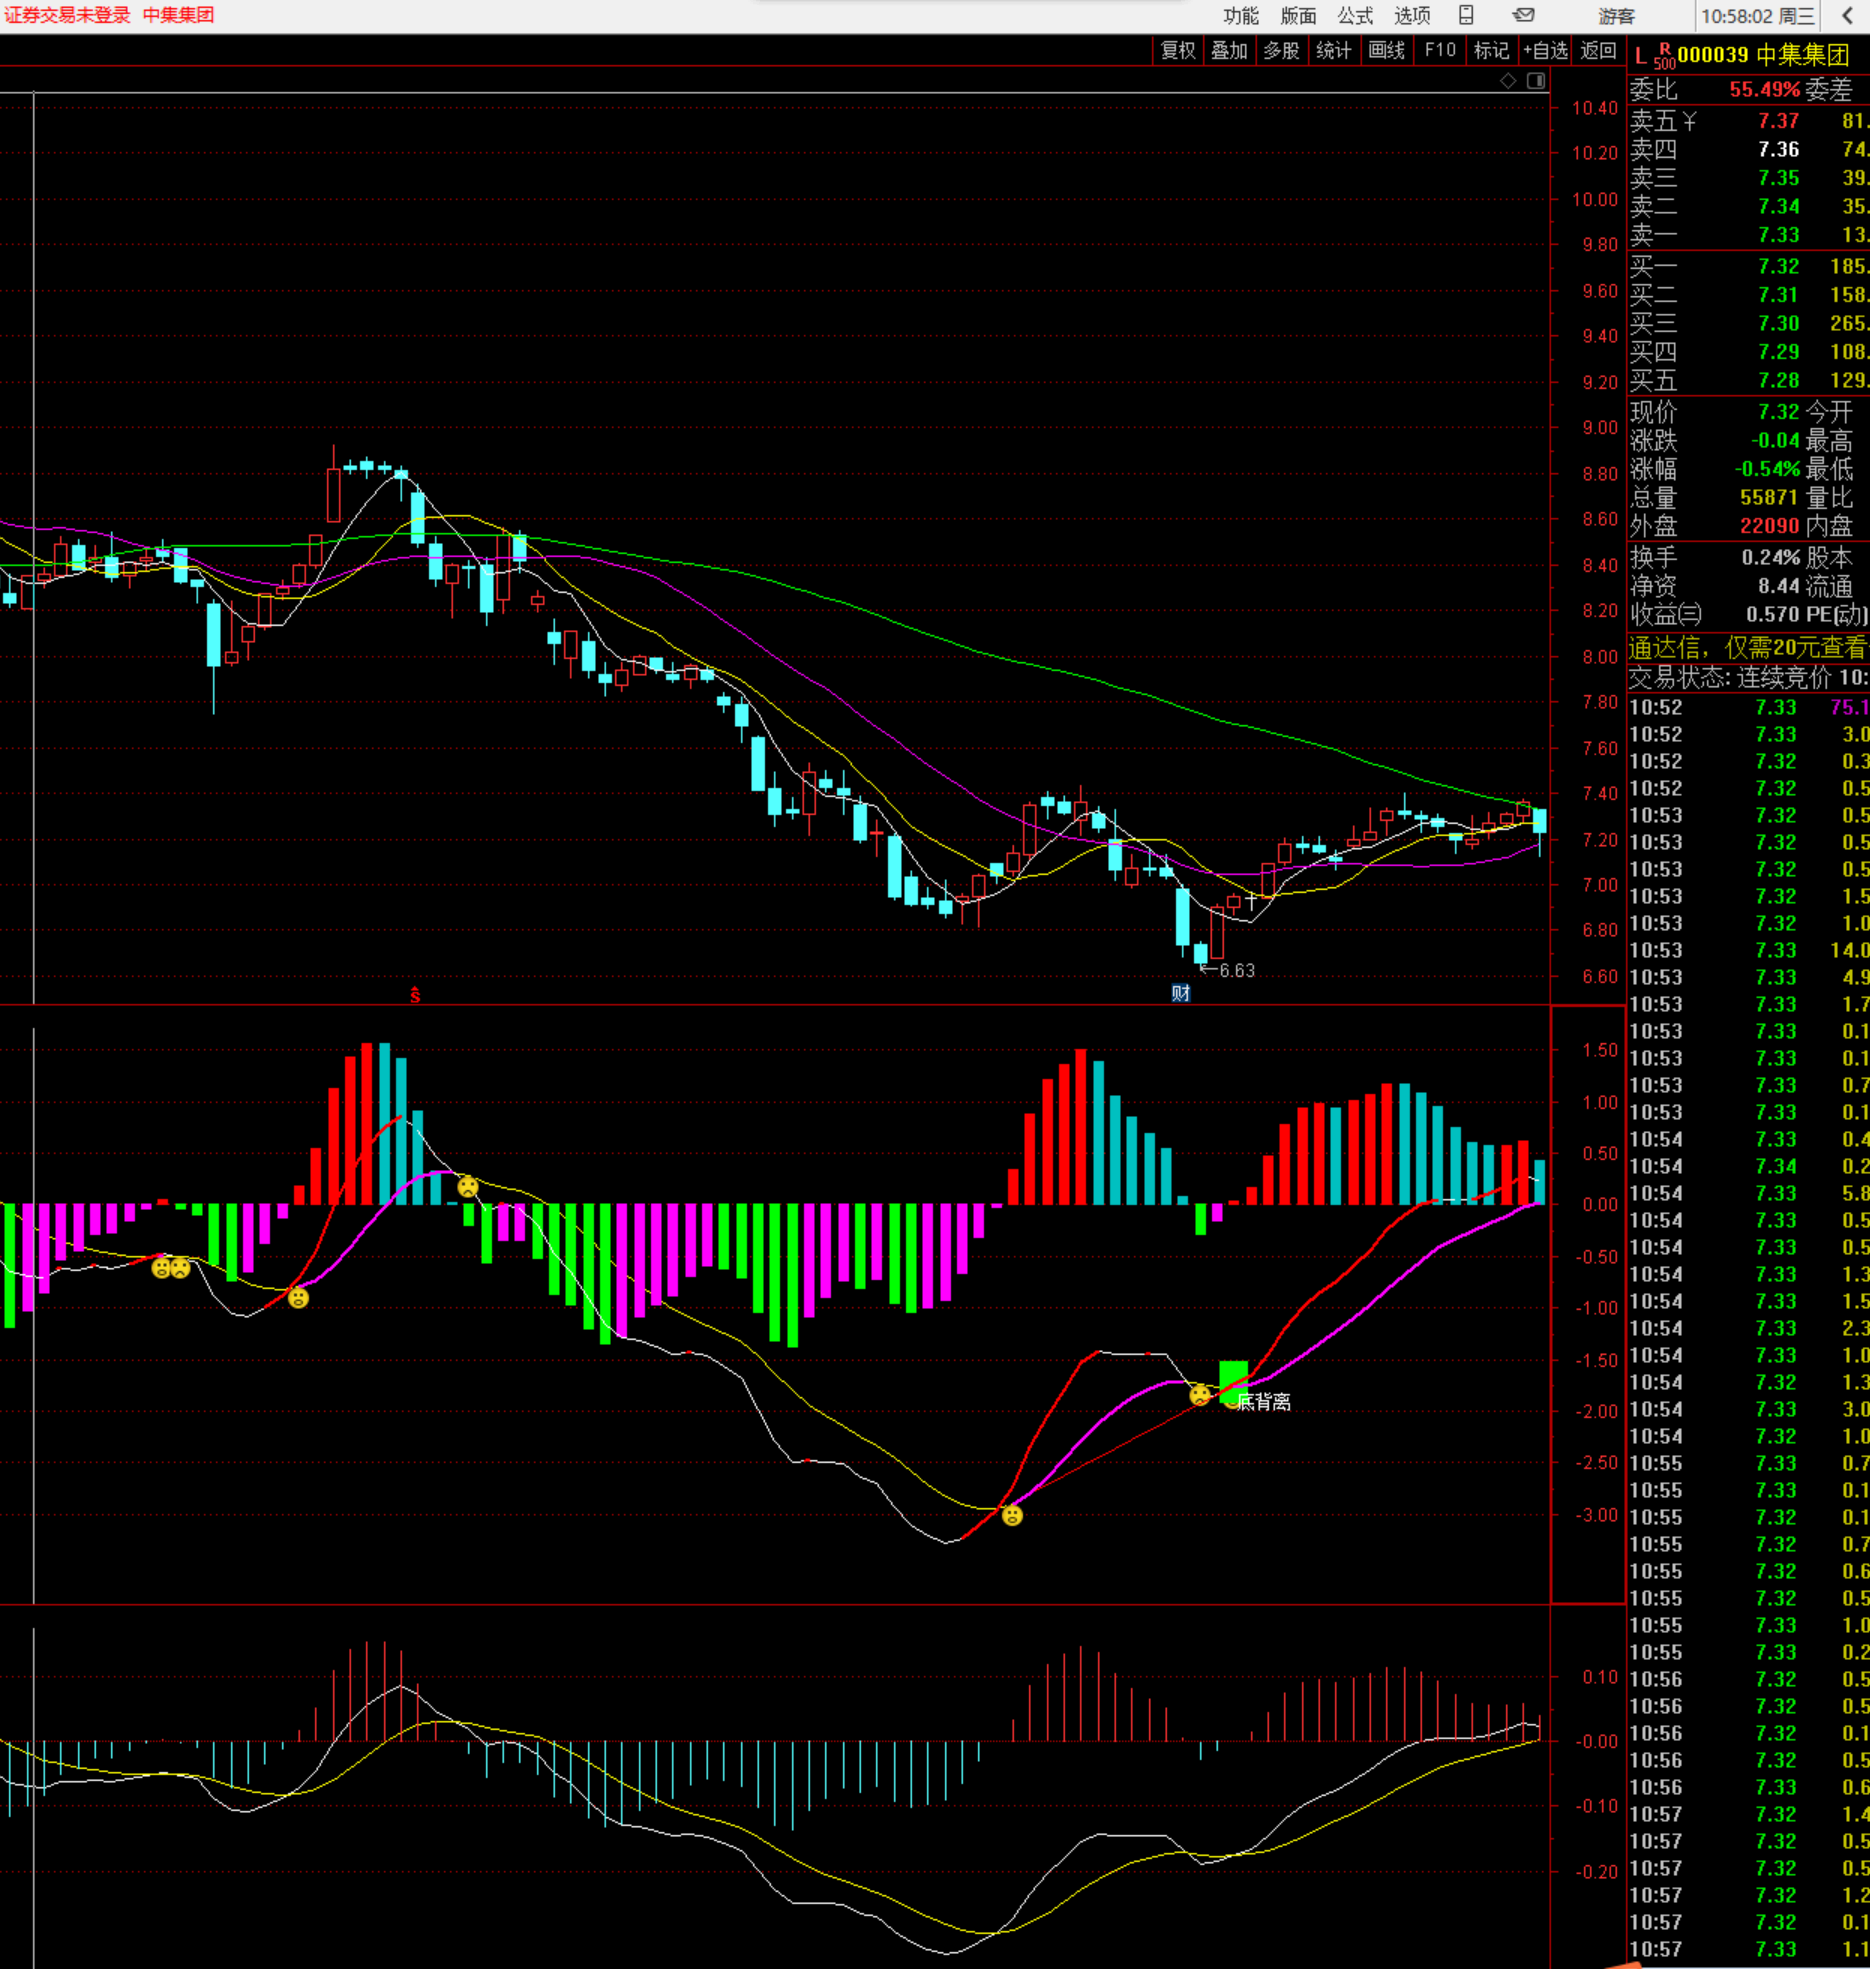1870x1969 pixels.
Task: Open F10 company information
Action: (x=1440, y=50)
